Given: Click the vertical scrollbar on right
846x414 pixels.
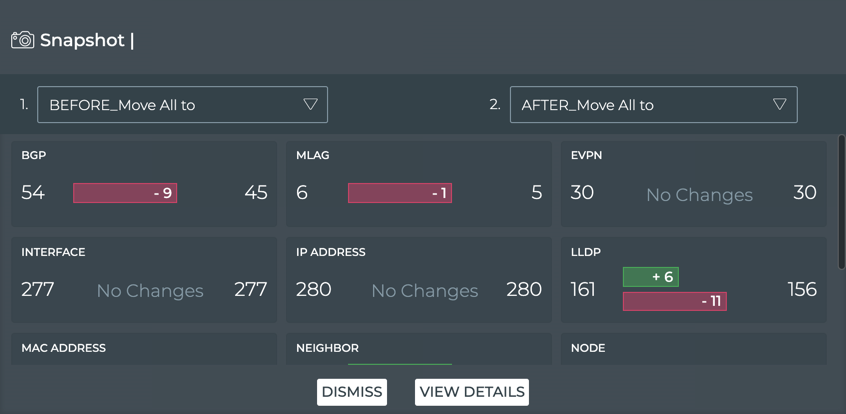Looking at the screenshot, I should point(841,200).
